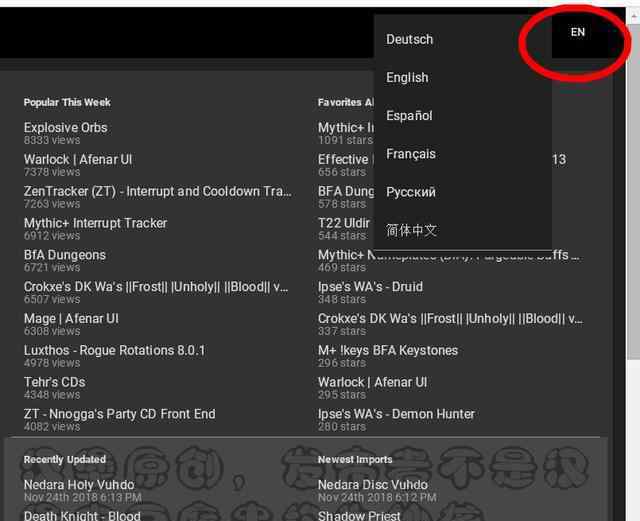Open ZT - Nnogga's Party CD Front End
The height and width of the screenshot is (521, 640).
119,414
